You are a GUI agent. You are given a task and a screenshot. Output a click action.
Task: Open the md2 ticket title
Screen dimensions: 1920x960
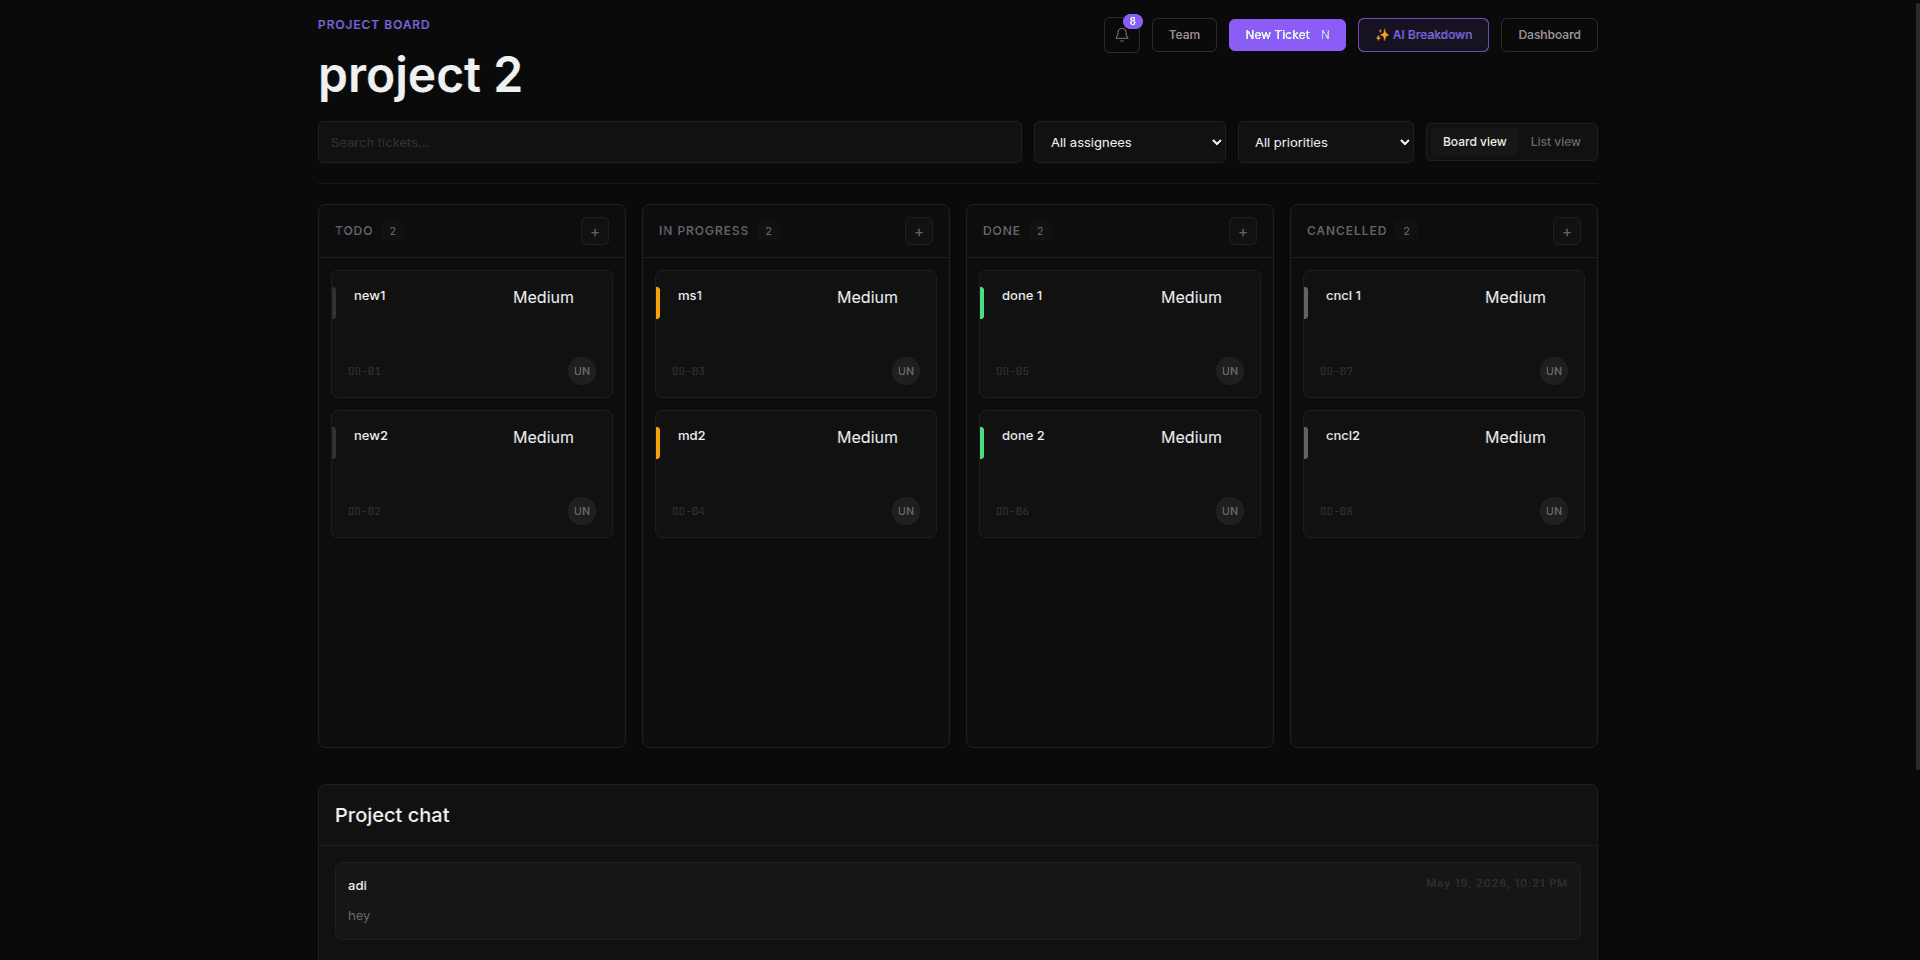click(692, 436)
